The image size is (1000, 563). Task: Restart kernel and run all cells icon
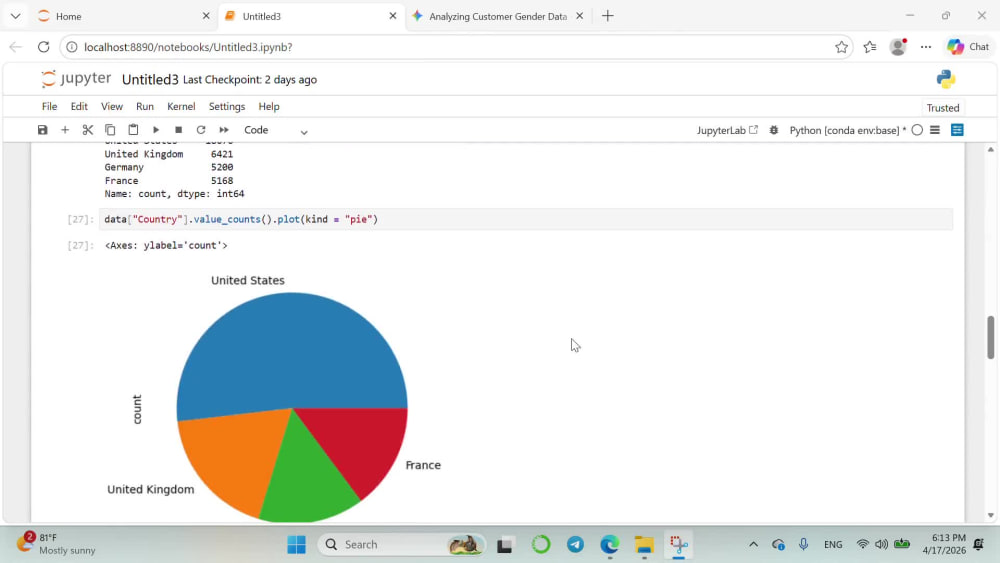coord(224,130)
